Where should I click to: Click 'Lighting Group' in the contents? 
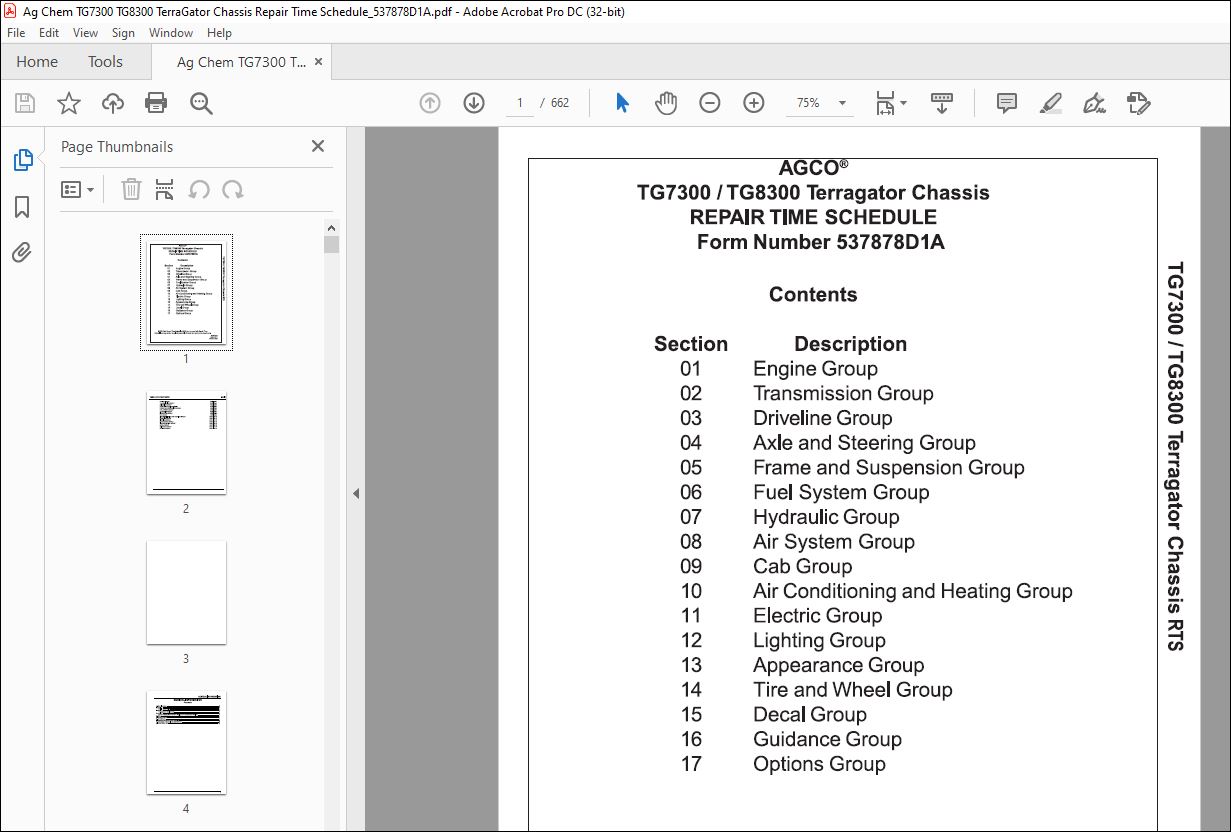click(x=819, y=640)
